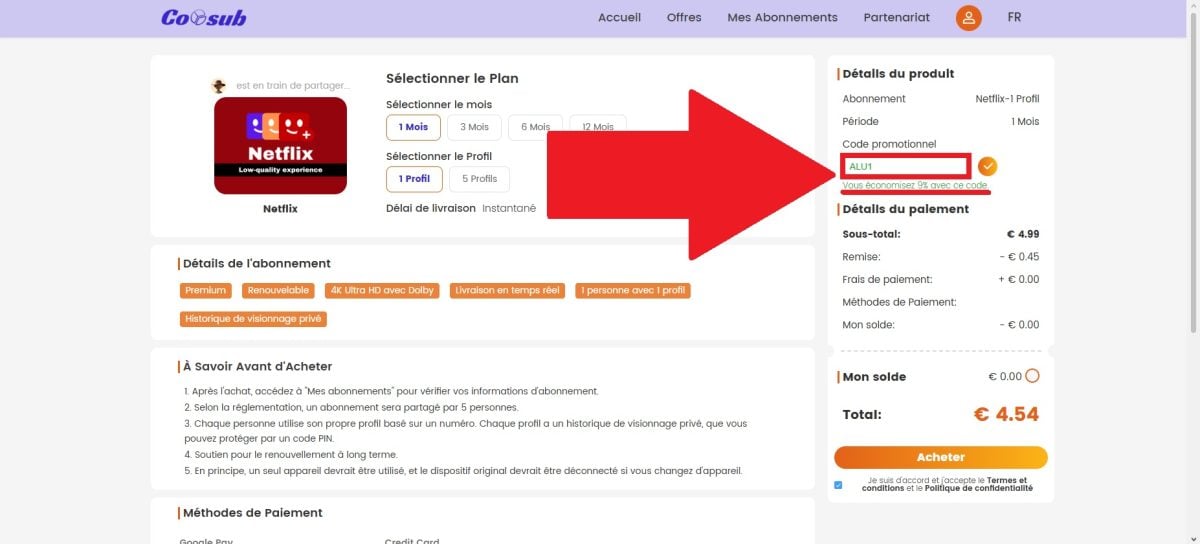Click the Premium tag
This screenshot has width=1200, height=544.
coord(206,290)
